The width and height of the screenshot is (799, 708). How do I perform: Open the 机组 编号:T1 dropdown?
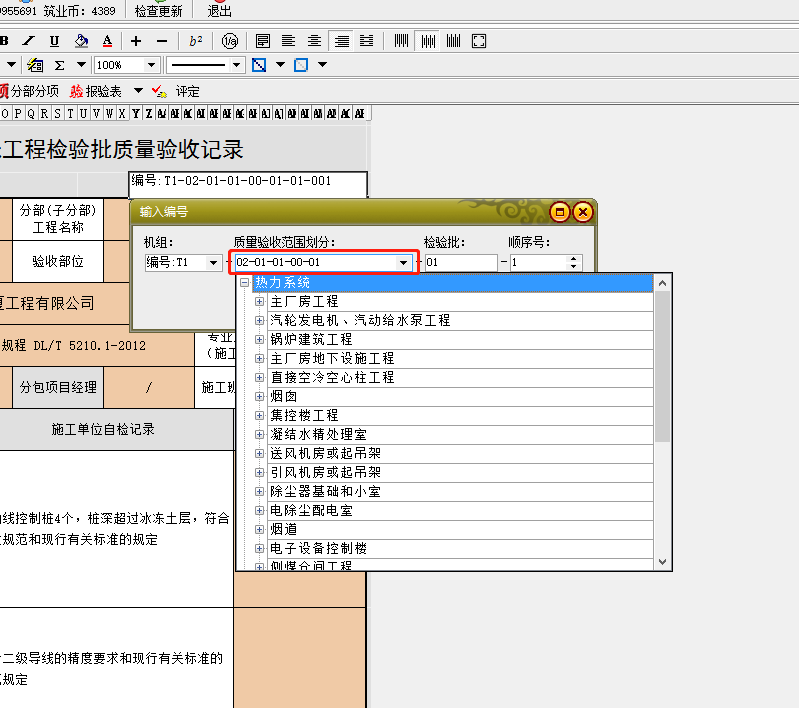(214, 263)
